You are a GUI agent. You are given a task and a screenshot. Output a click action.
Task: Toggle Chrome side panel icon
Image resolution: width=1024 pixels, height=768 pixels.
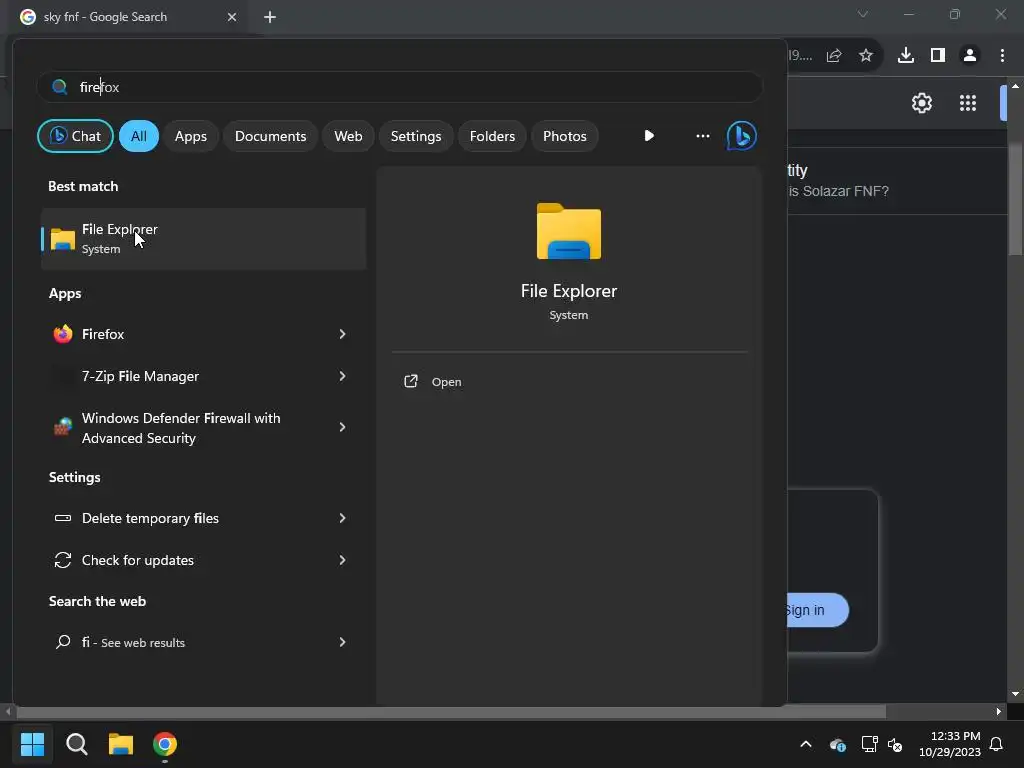click(938, 56)
